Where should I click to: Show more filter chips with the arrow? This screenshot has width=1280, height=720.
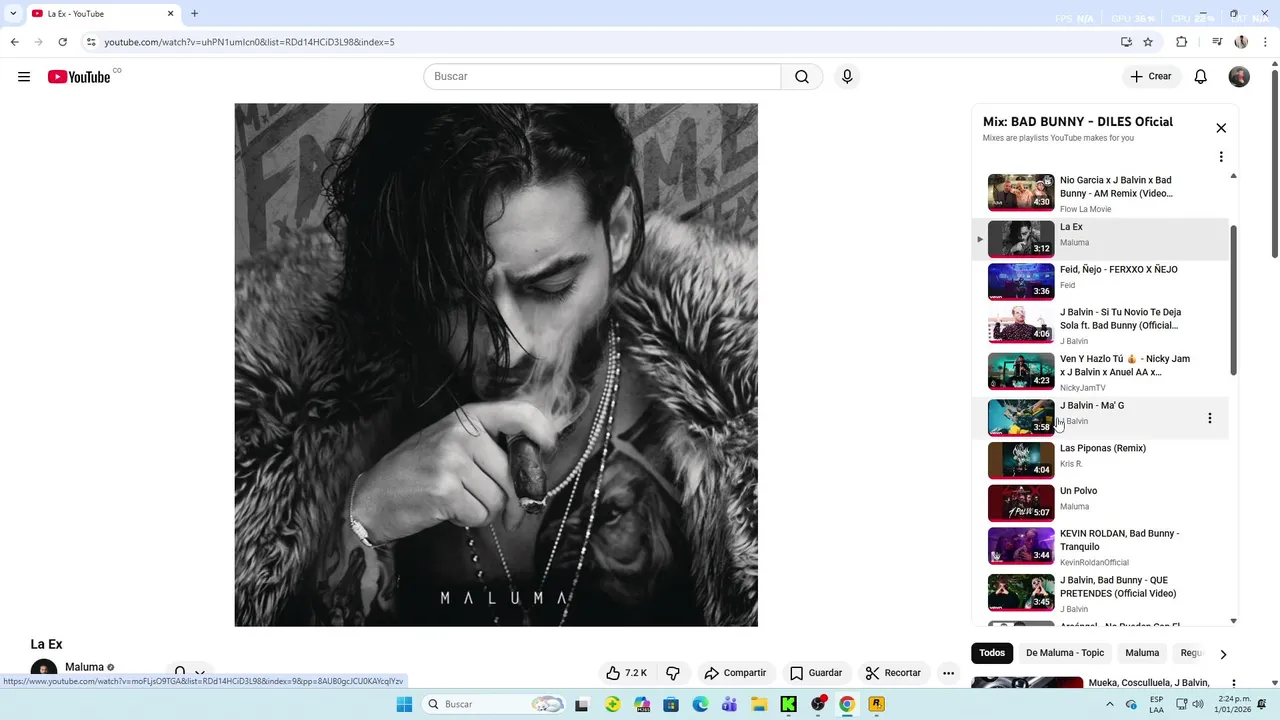coord(1222,654)
